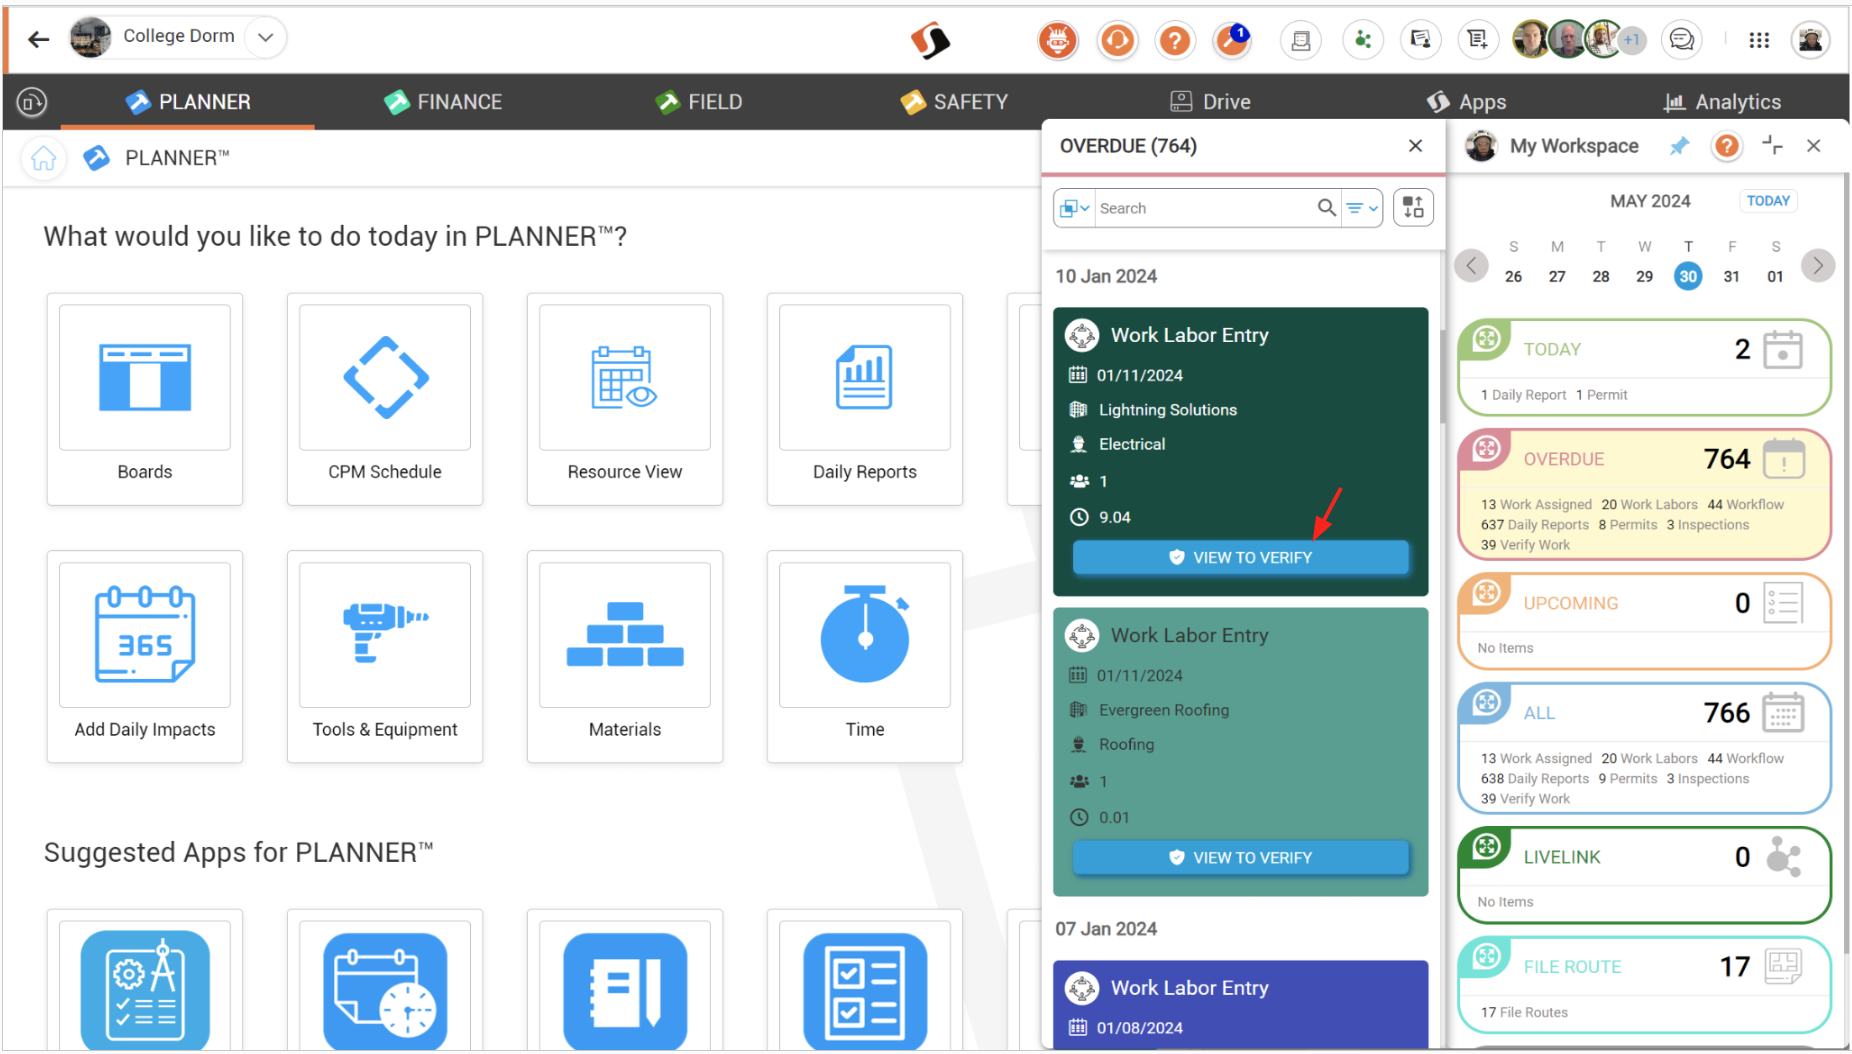The height and width of the screenshot is (1054, 1852).
Task: Switch to the PLANNER tab
Action: click(188, 102)
